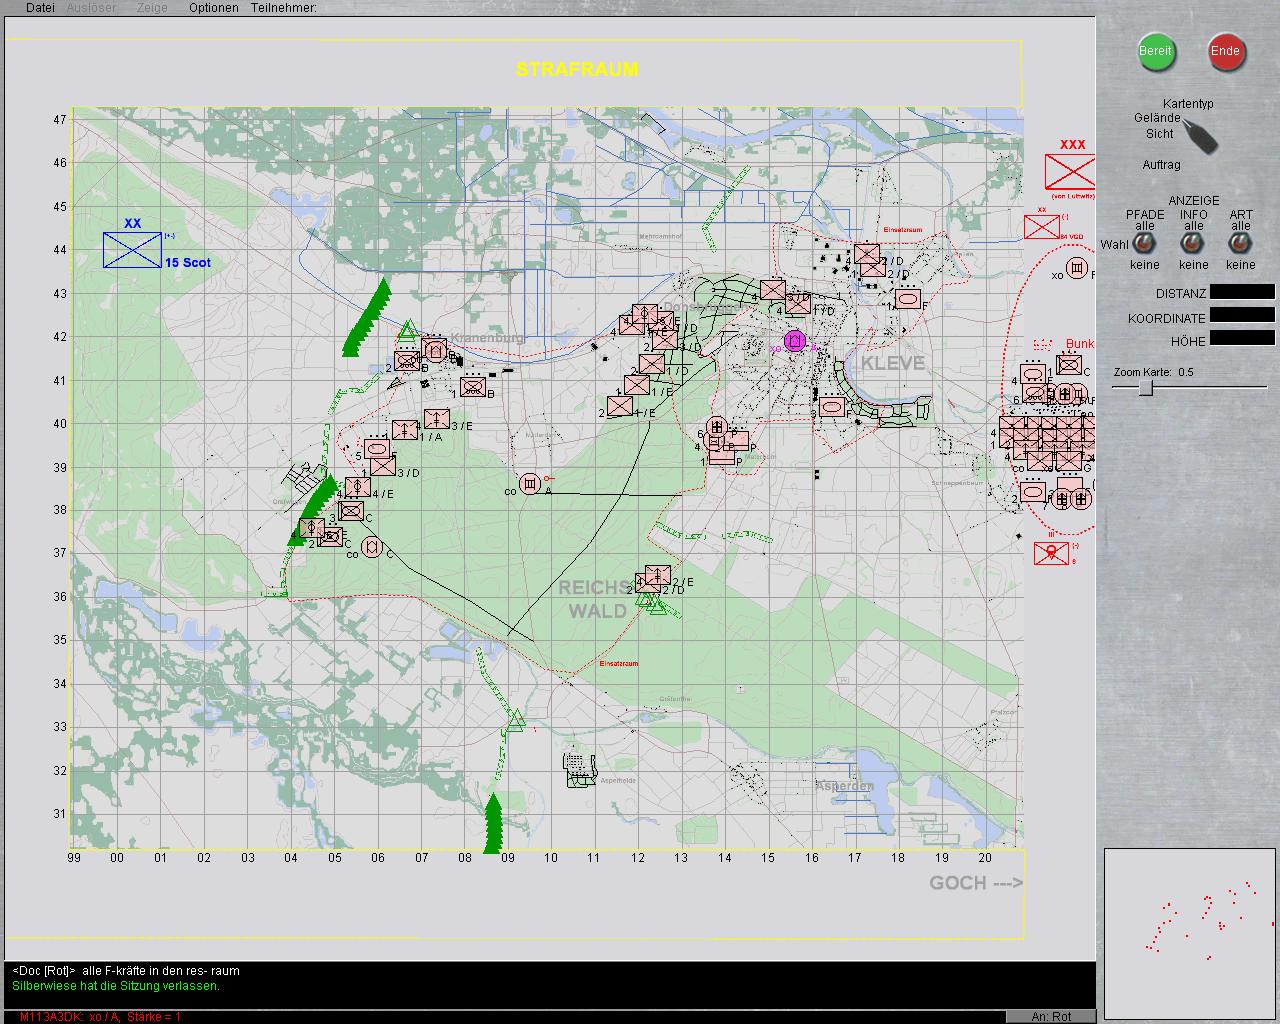Select the 1/A unit near Kranenburg

click(405, 431)
